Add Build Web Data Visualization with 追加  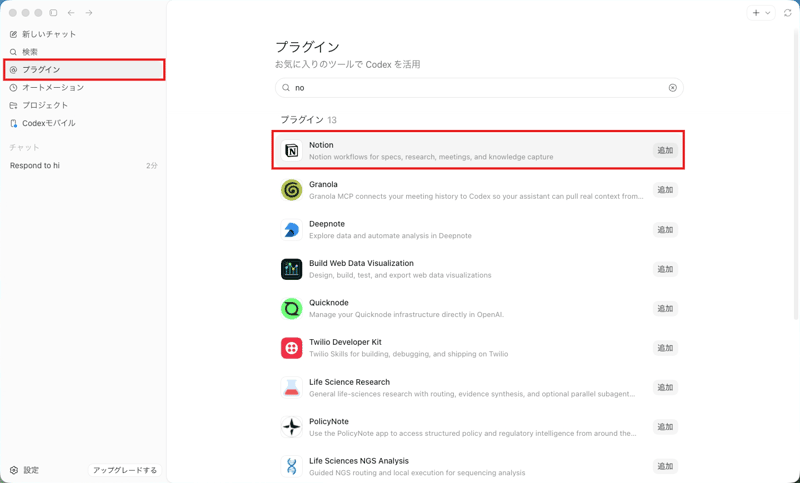click(665, 269)
